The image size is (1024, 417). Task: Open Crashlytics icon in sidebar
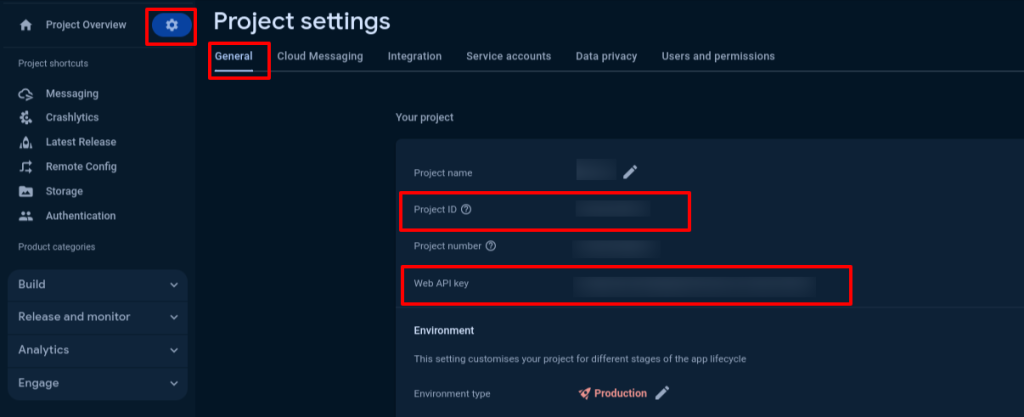pos(26,117)
